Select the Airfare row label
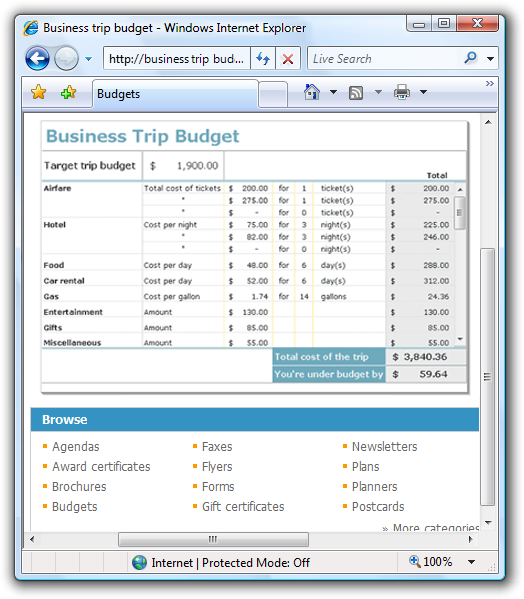 (57, 188)
